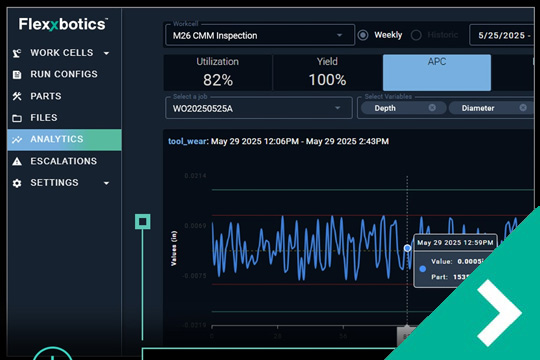Viewport: 540px width, 360px height.
Task: Click the Parts tools icon
Action: pyautogui.click(x=17, y=96)
